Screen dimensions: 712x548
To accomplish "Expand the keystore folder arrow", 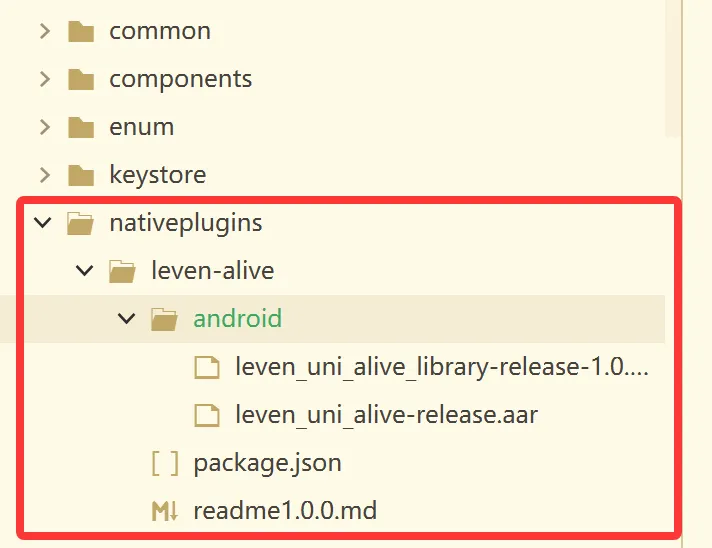I will 44,175.
